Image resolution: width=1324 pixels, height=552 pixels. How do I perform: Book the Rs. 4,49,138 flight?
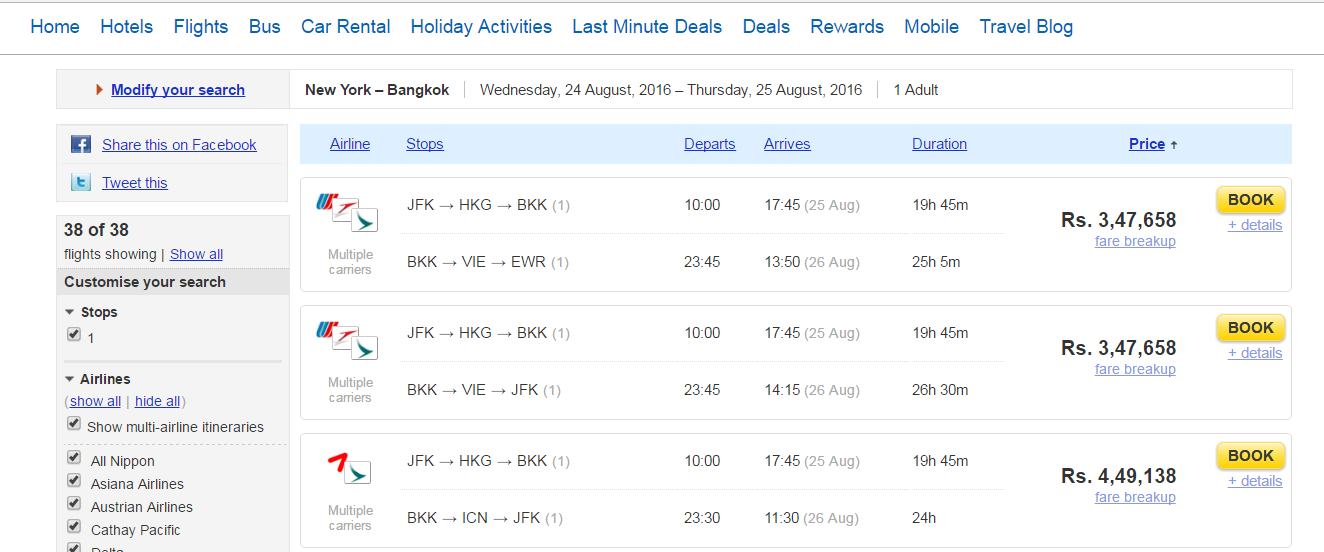tap(1251, 456)
